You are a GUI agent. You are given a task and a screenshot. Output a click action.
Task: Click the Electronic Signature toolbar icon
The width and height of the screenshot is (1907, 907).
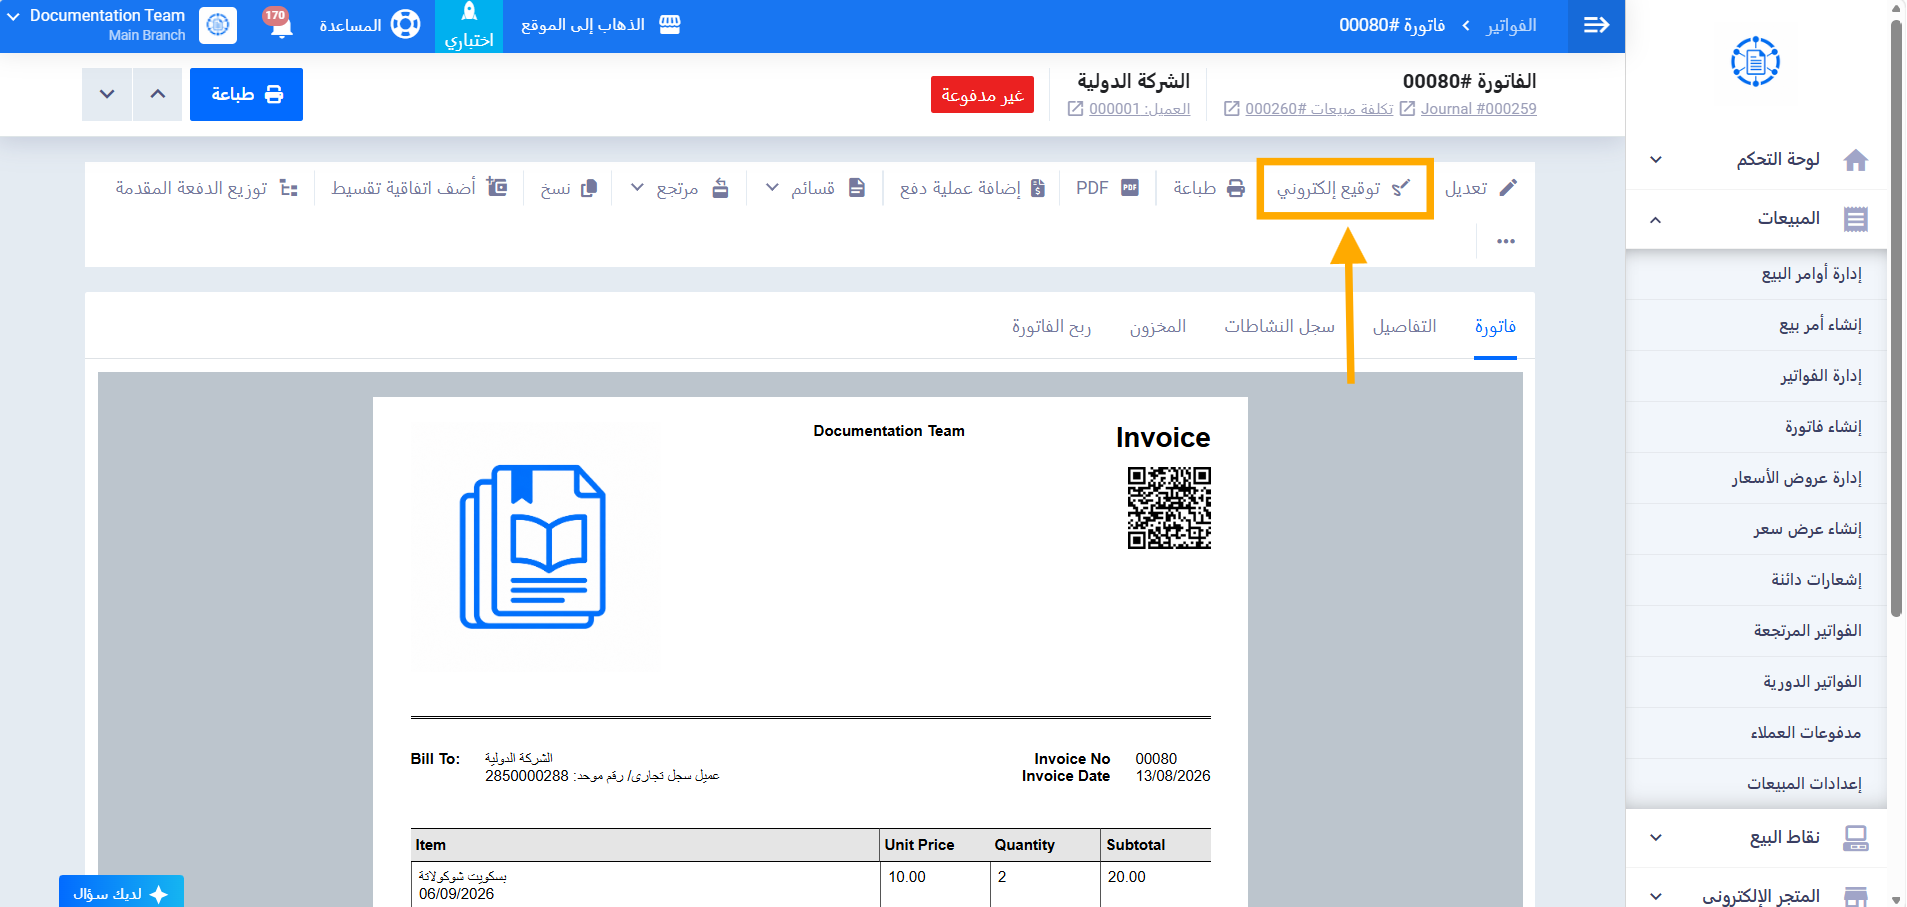[1401, 188]
